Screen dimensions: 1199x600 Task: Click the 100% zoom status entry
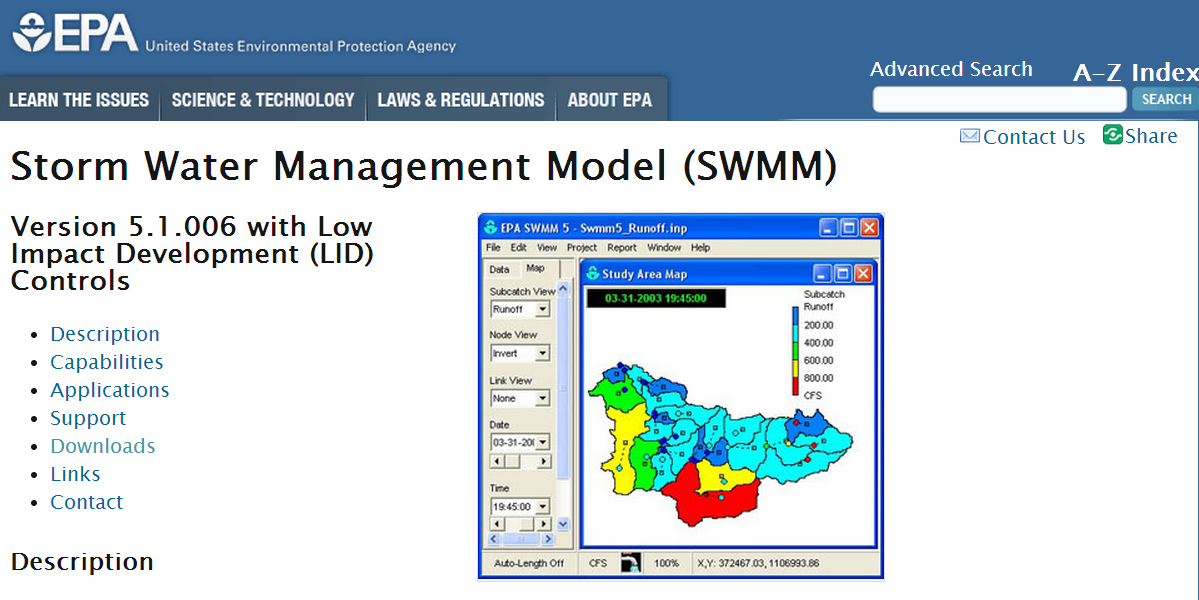pos(666,563)
